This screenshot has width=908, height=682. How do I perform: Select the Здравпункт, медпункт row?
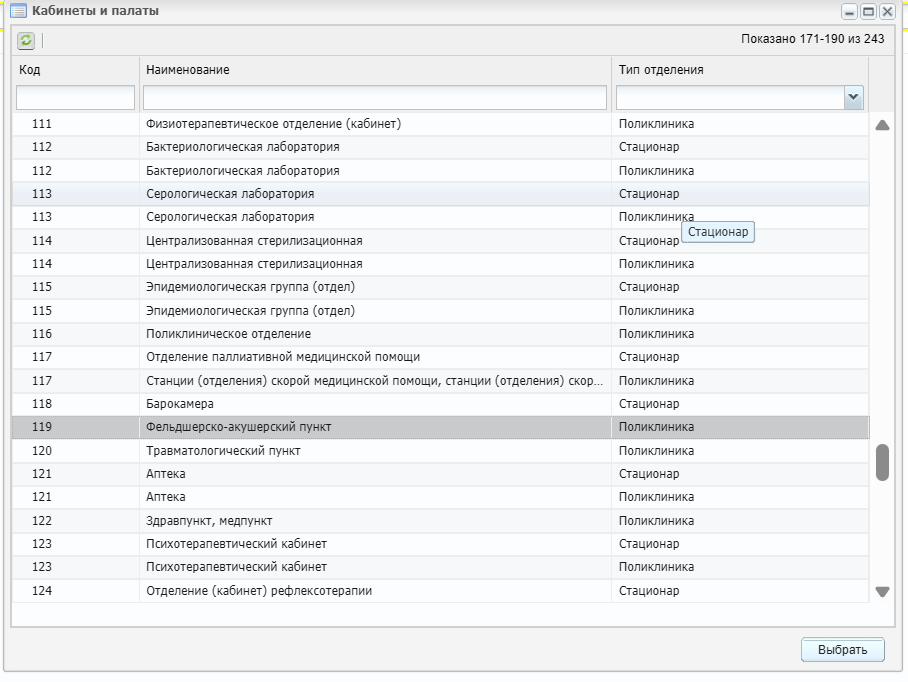(441, 520)
